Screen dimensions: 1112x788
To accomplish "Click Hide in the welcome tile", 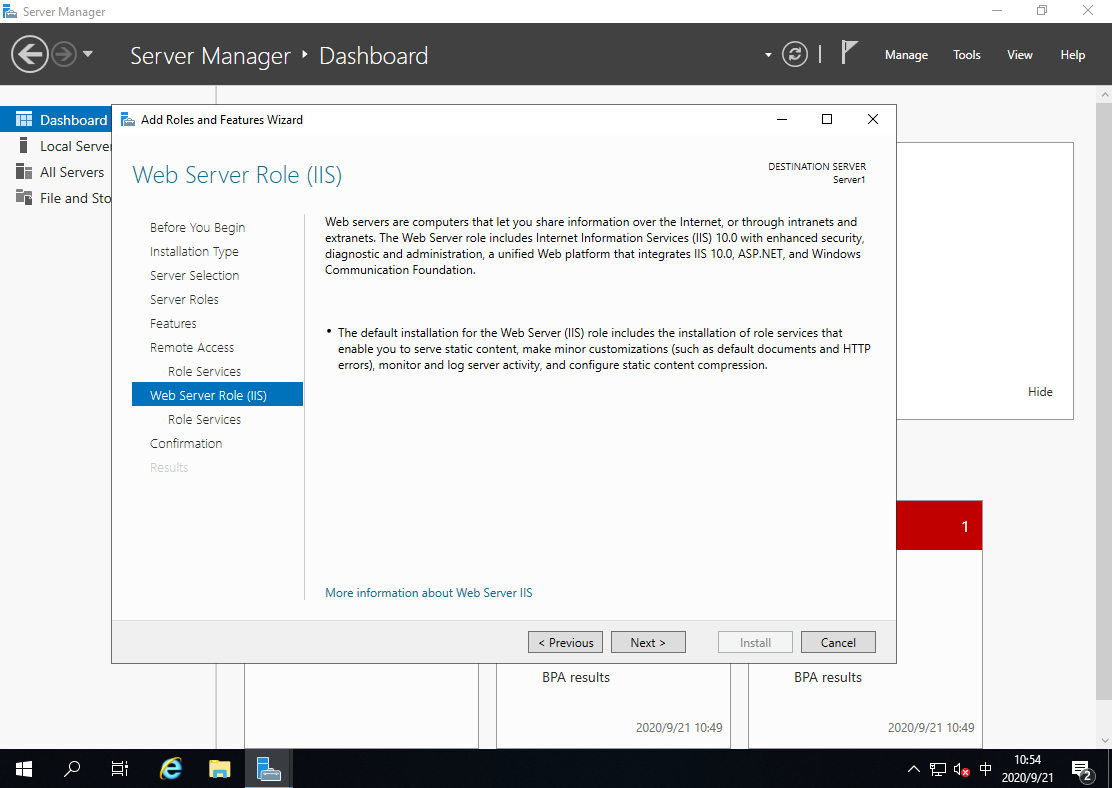I will pyautogui.click(x=1040, y=392).
